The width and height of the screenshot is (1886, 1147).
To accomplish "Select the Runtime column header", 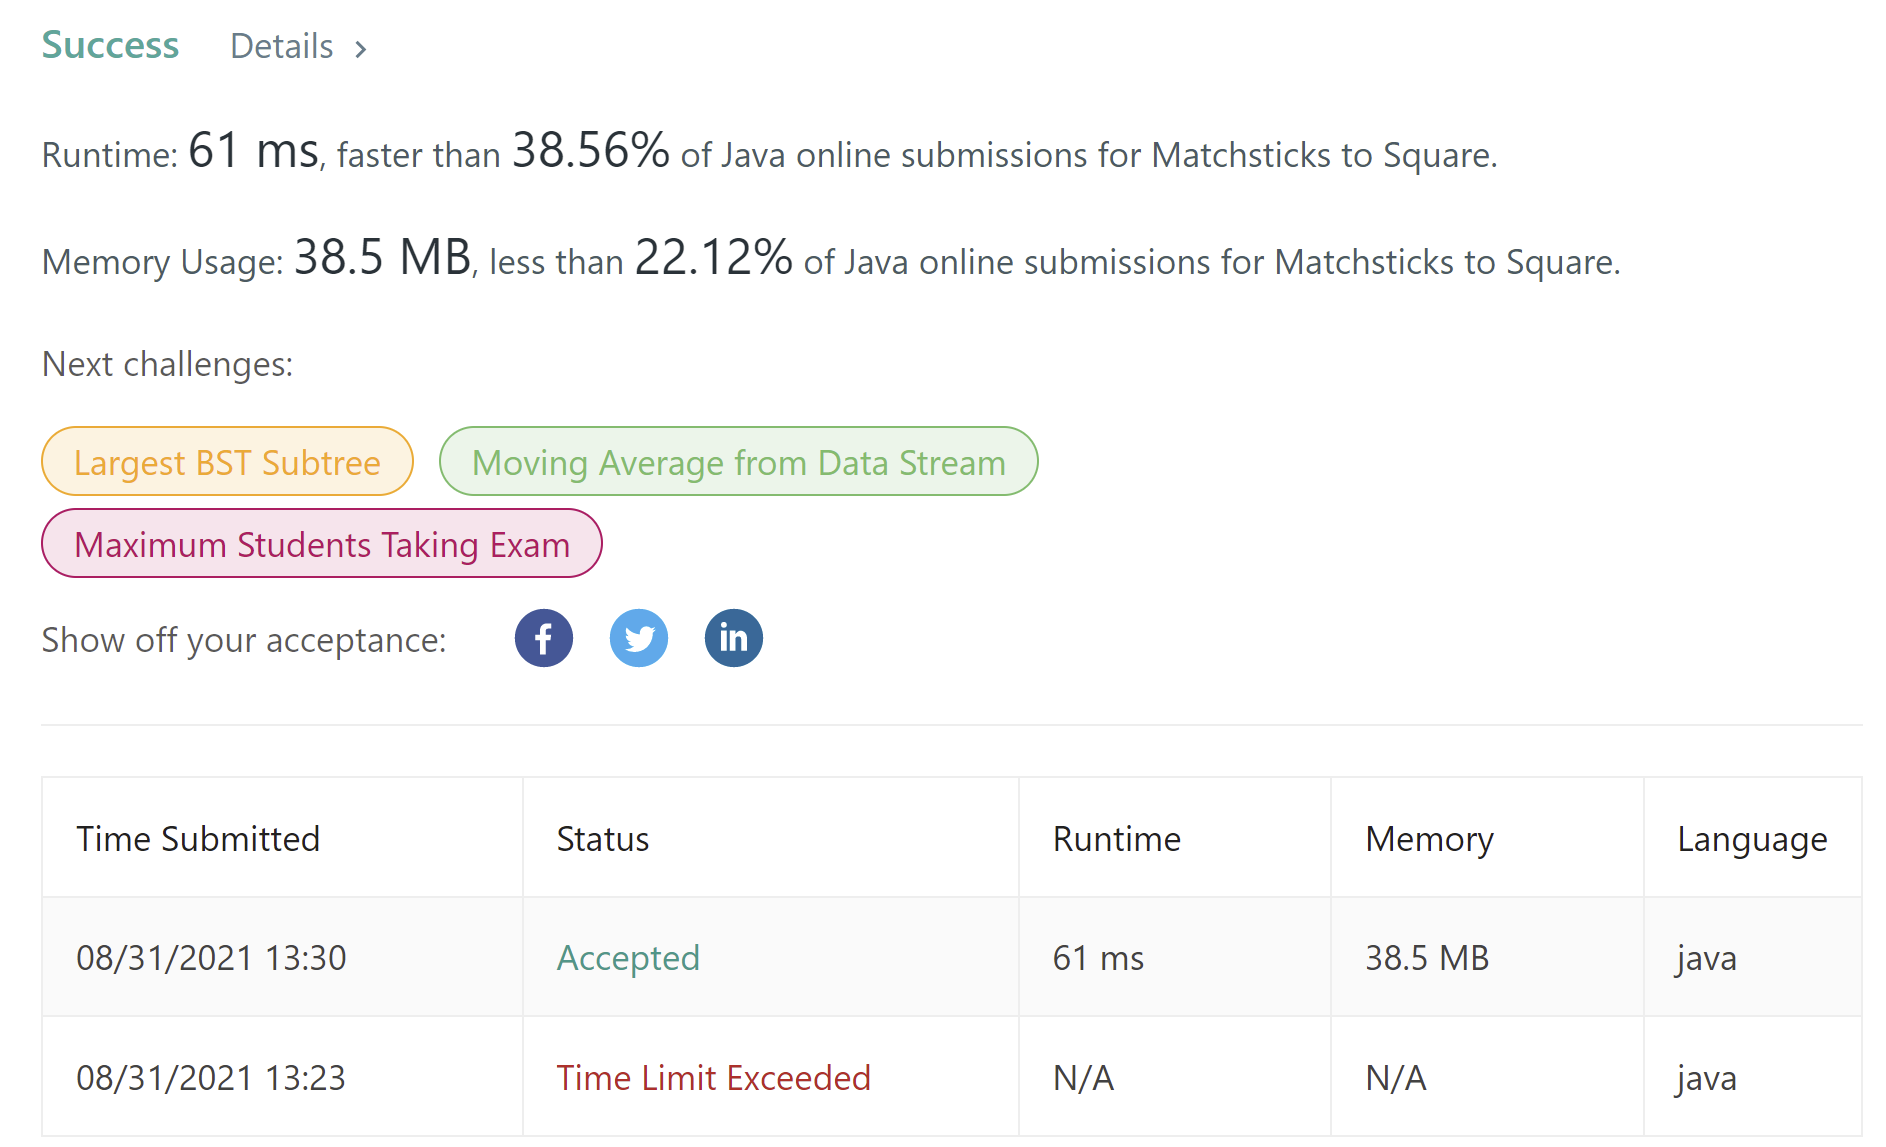I will pos(1117,839).
